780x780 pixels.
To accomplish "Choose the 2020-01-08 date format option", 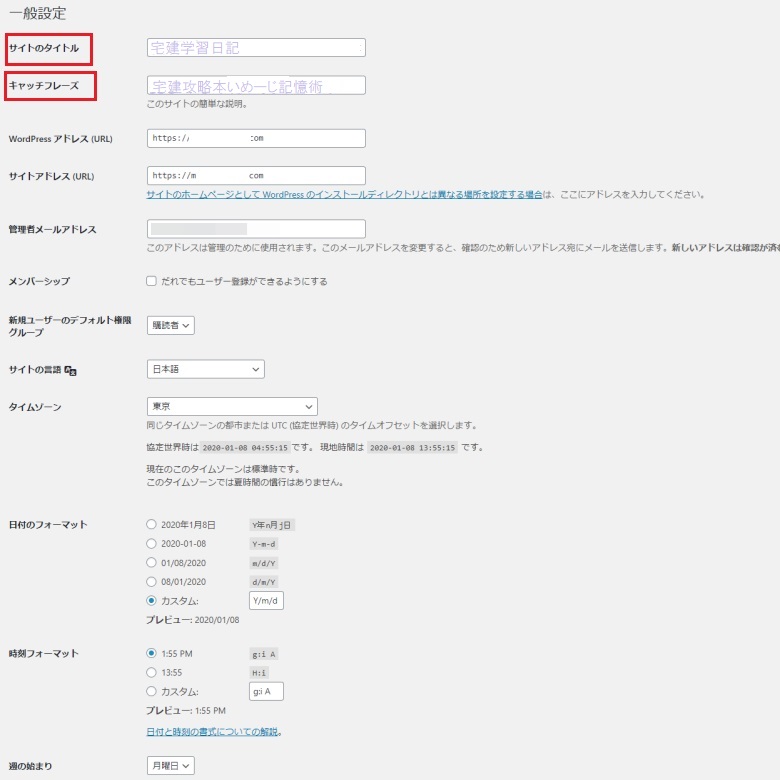I will coord(152,544).
